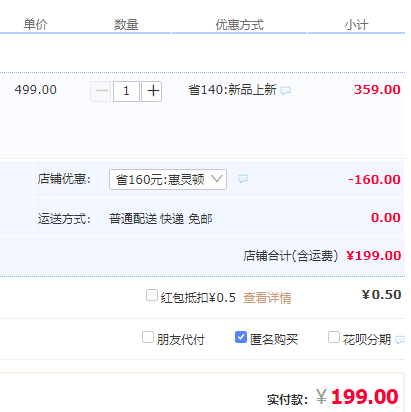Click the quantity input field
The height and width of the screenshot is (412, 411).
click(x=126, y=91)
